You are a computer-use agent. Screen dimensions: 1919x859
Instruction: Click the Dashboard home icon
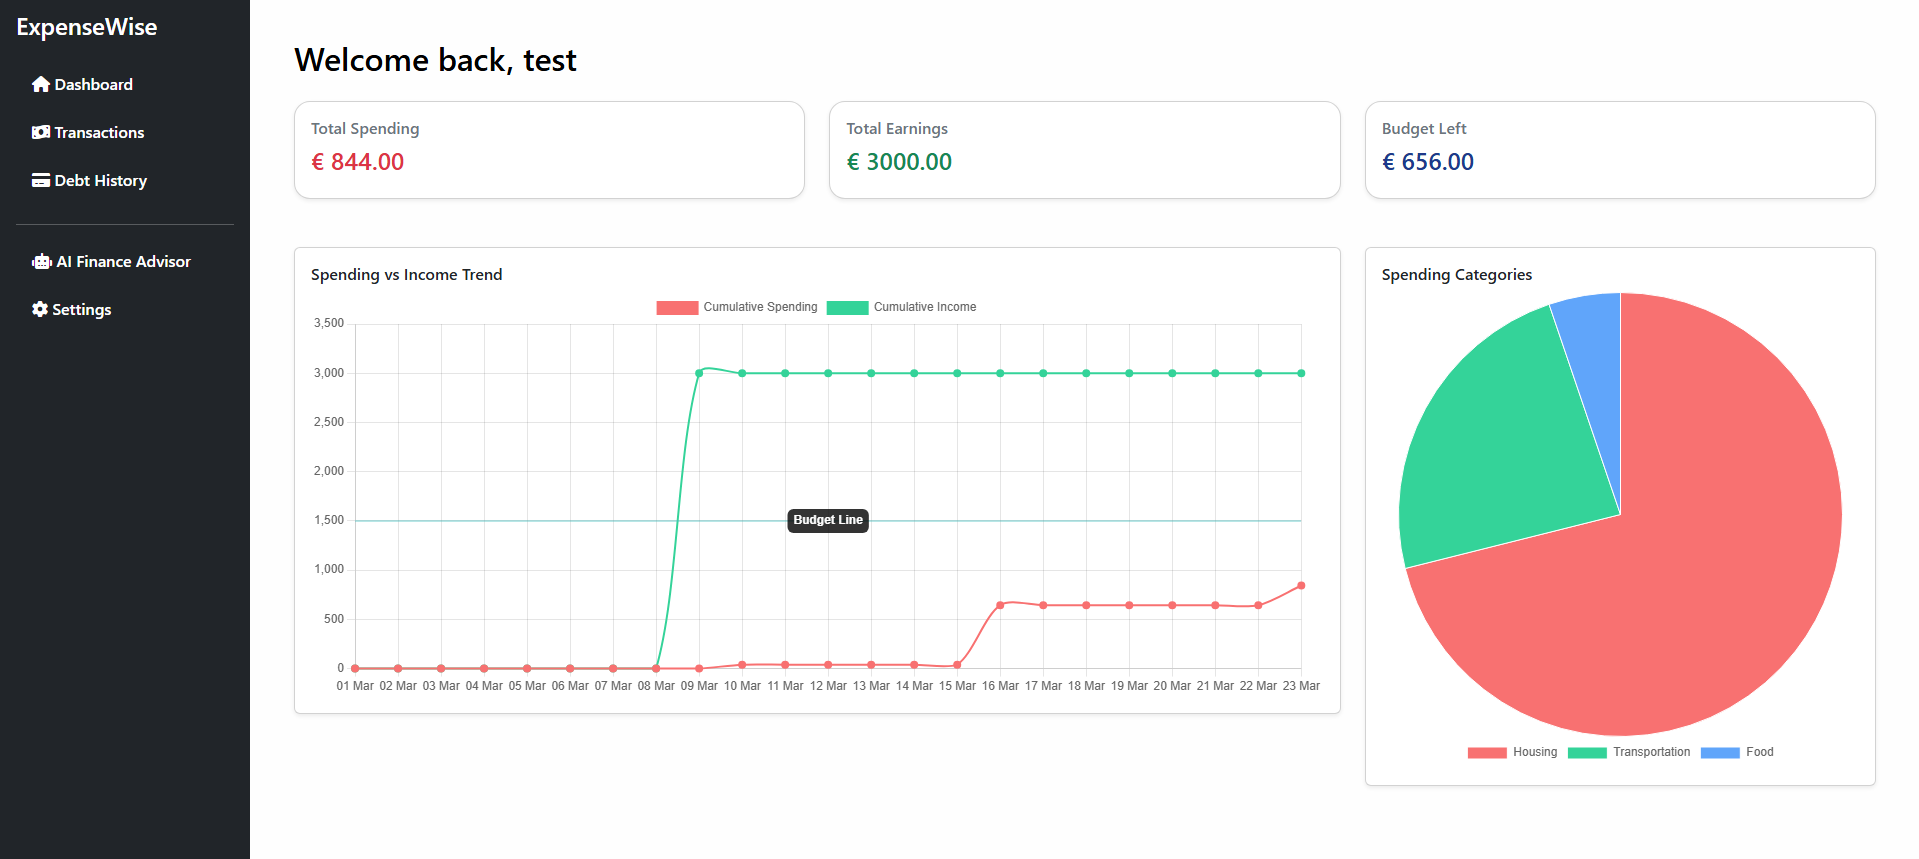coord(40,85)
